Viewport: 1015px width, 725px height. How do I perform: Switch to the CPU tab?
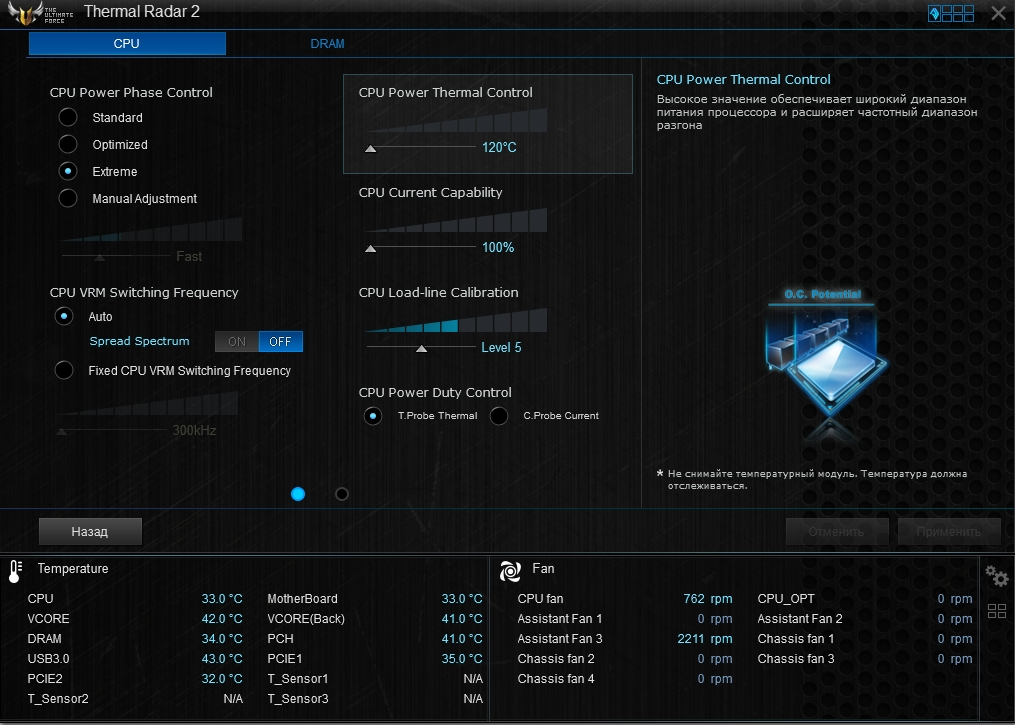point(127,43)
